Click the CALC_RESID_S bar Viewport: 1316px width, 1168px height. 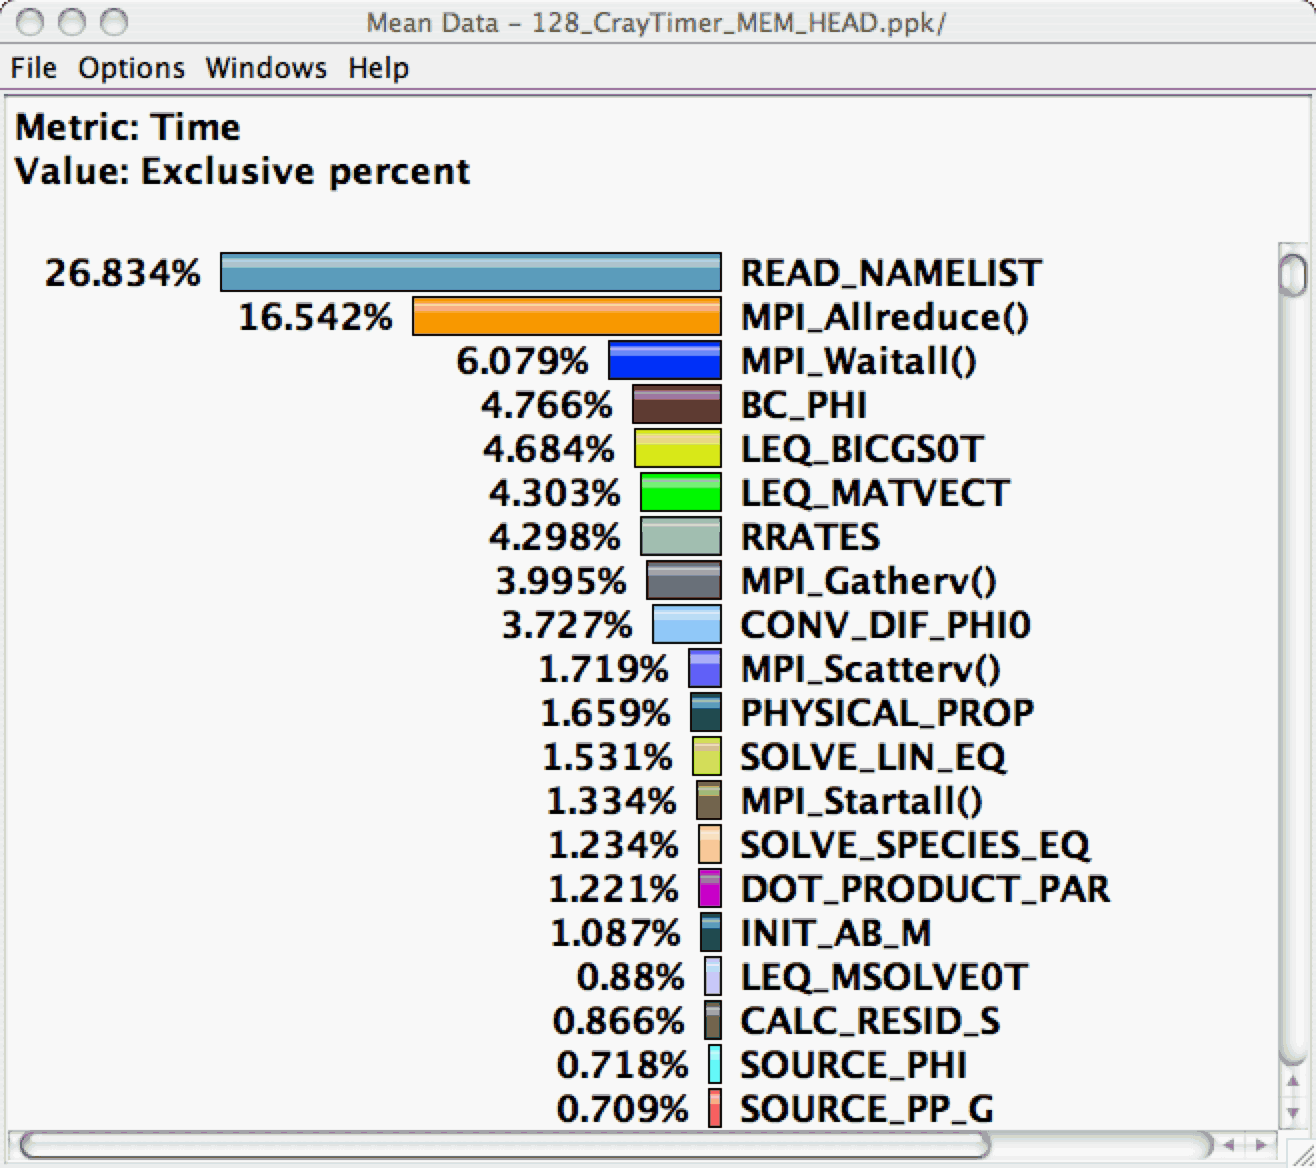pyautogui.click(x=713, y=1020)
